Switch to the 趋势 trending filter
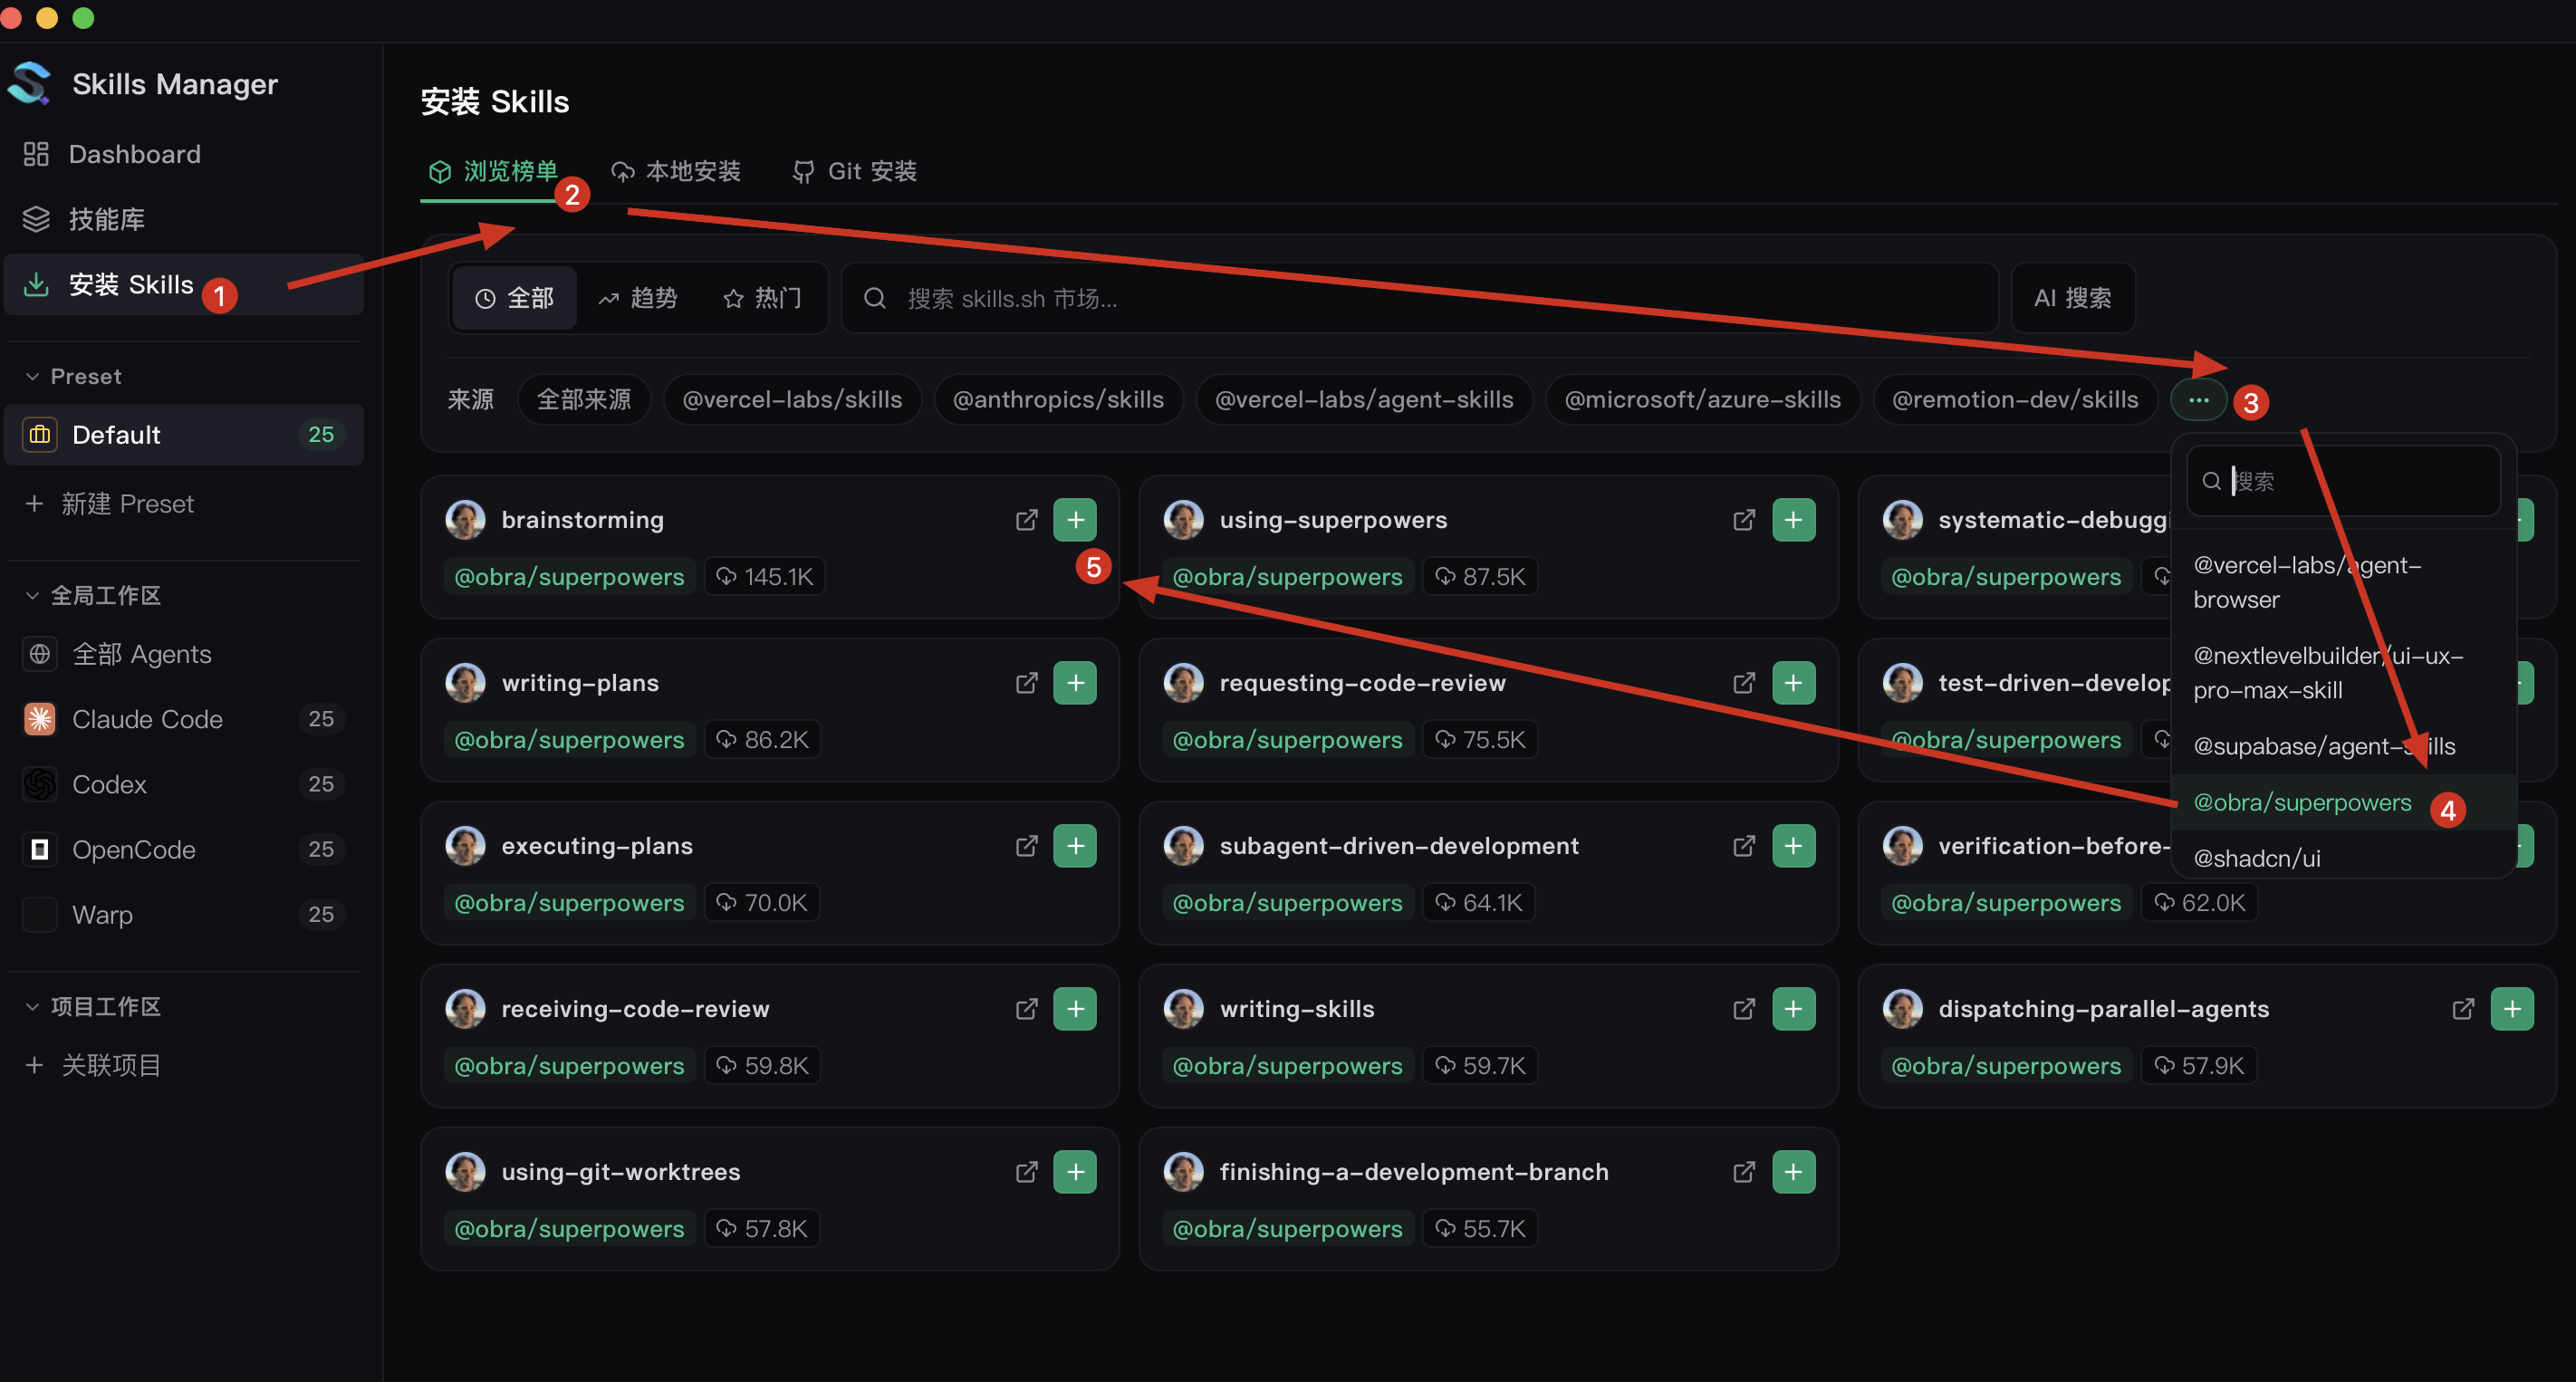2576x1382 pixels. point(638,298)
